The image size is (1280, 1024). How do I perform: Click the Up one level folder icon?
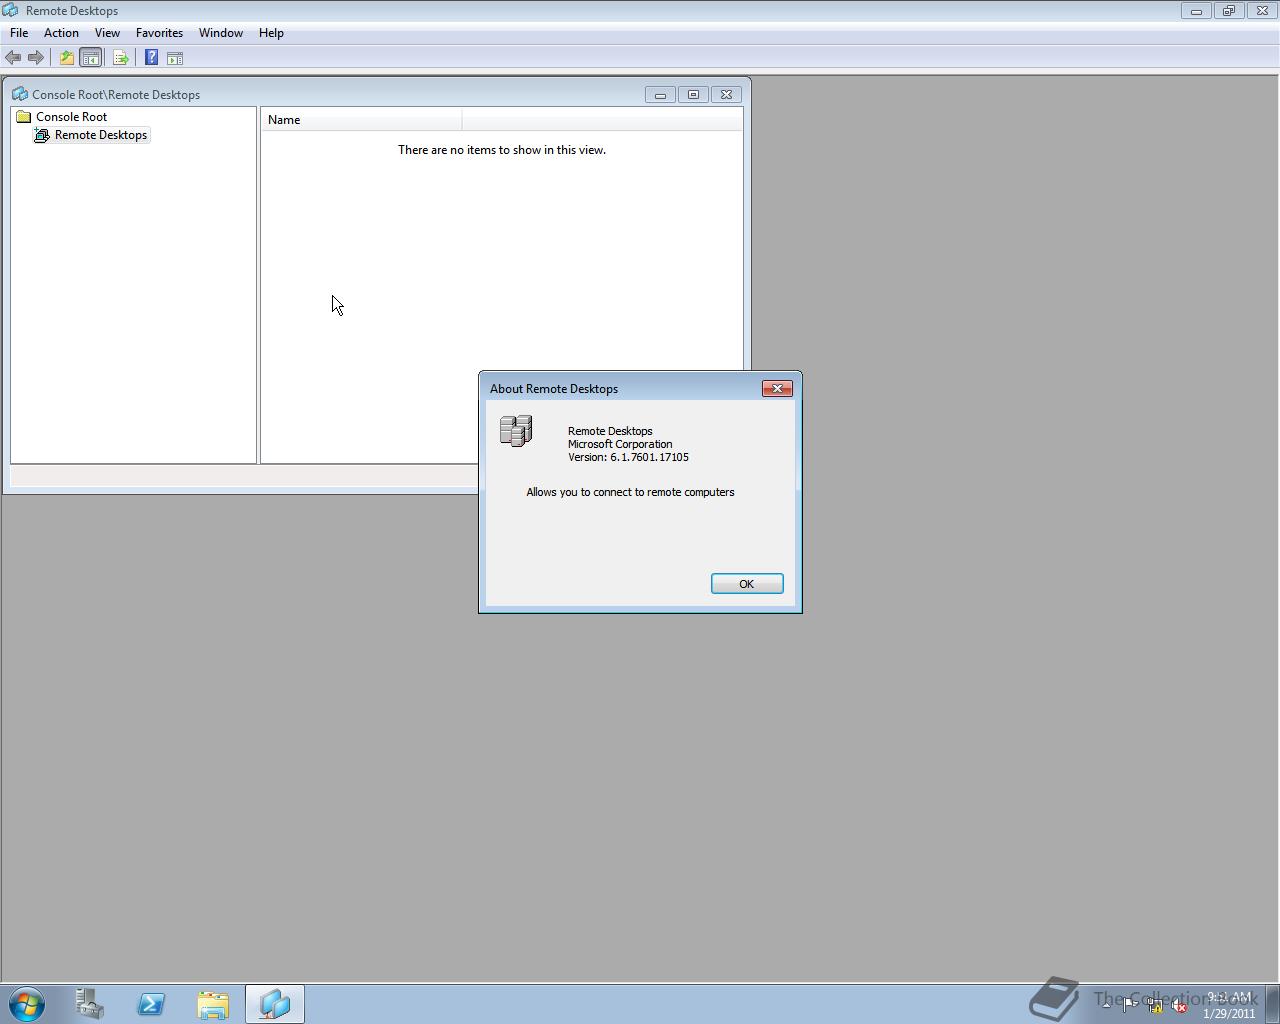pos(66,58)
